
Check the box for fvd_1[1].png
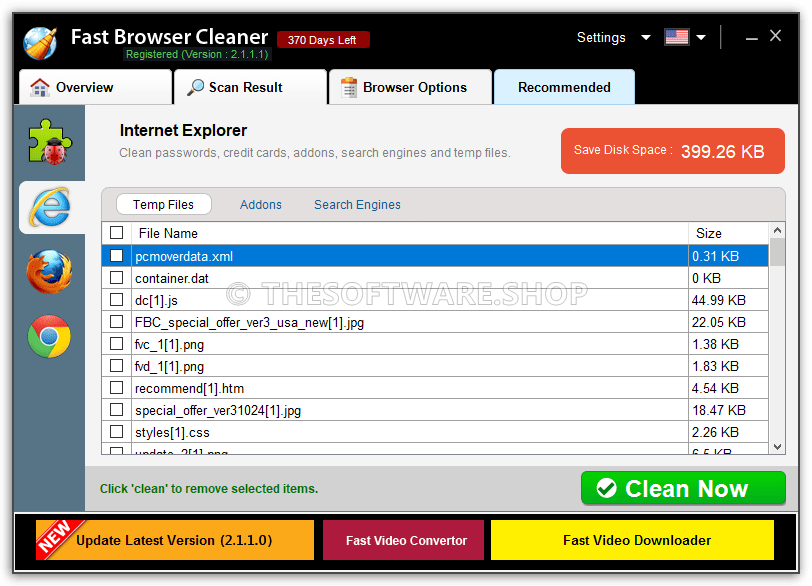point(117,366)
